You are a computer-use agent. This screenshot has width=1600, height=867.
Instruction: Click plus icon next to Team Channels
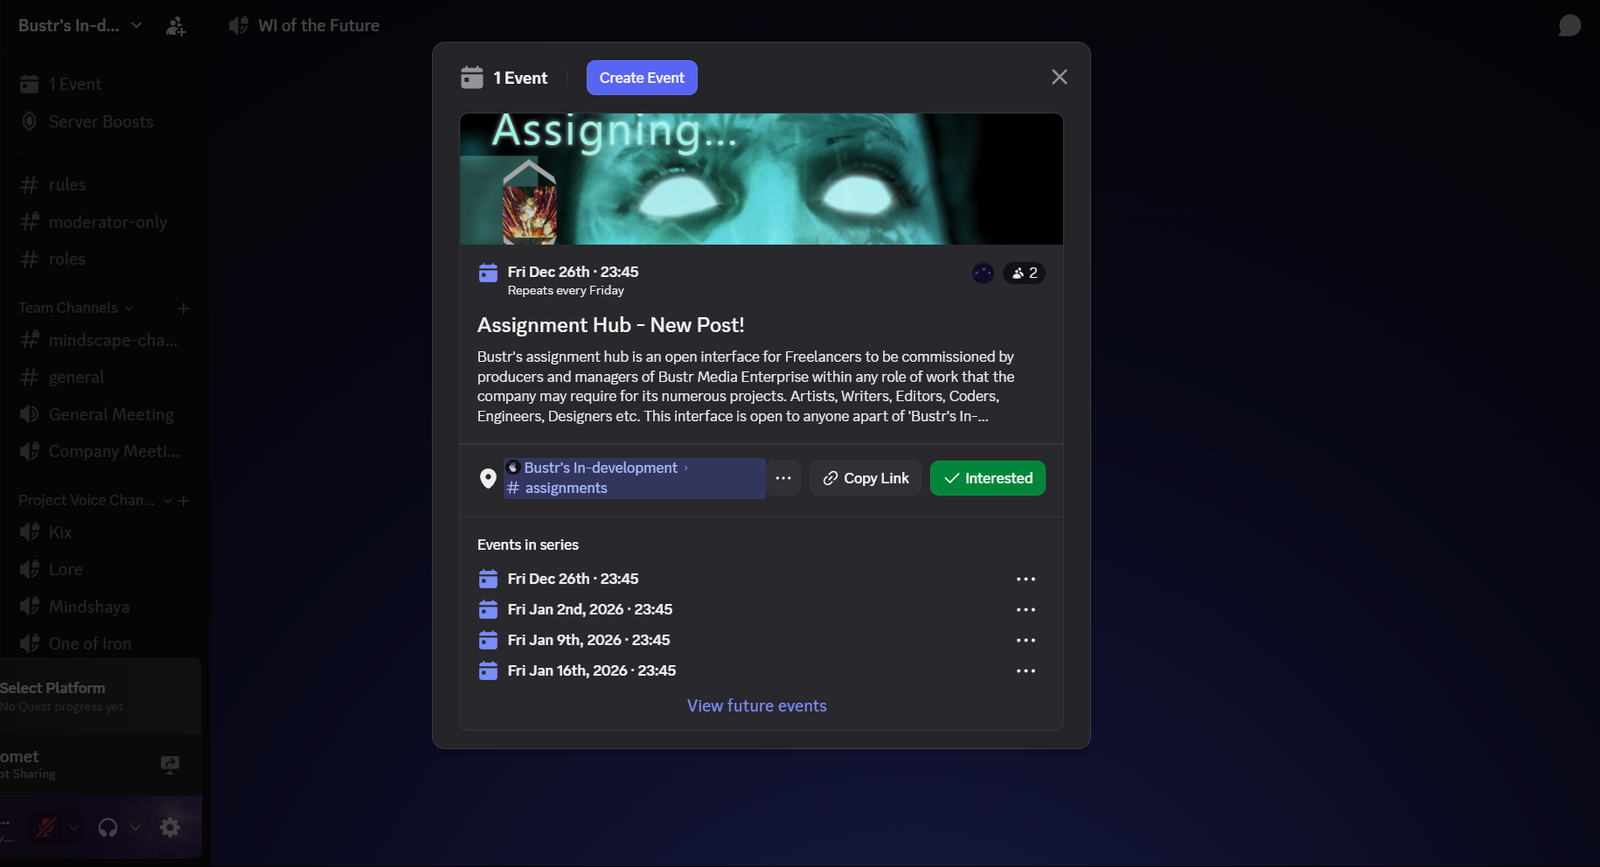point(183,308)
